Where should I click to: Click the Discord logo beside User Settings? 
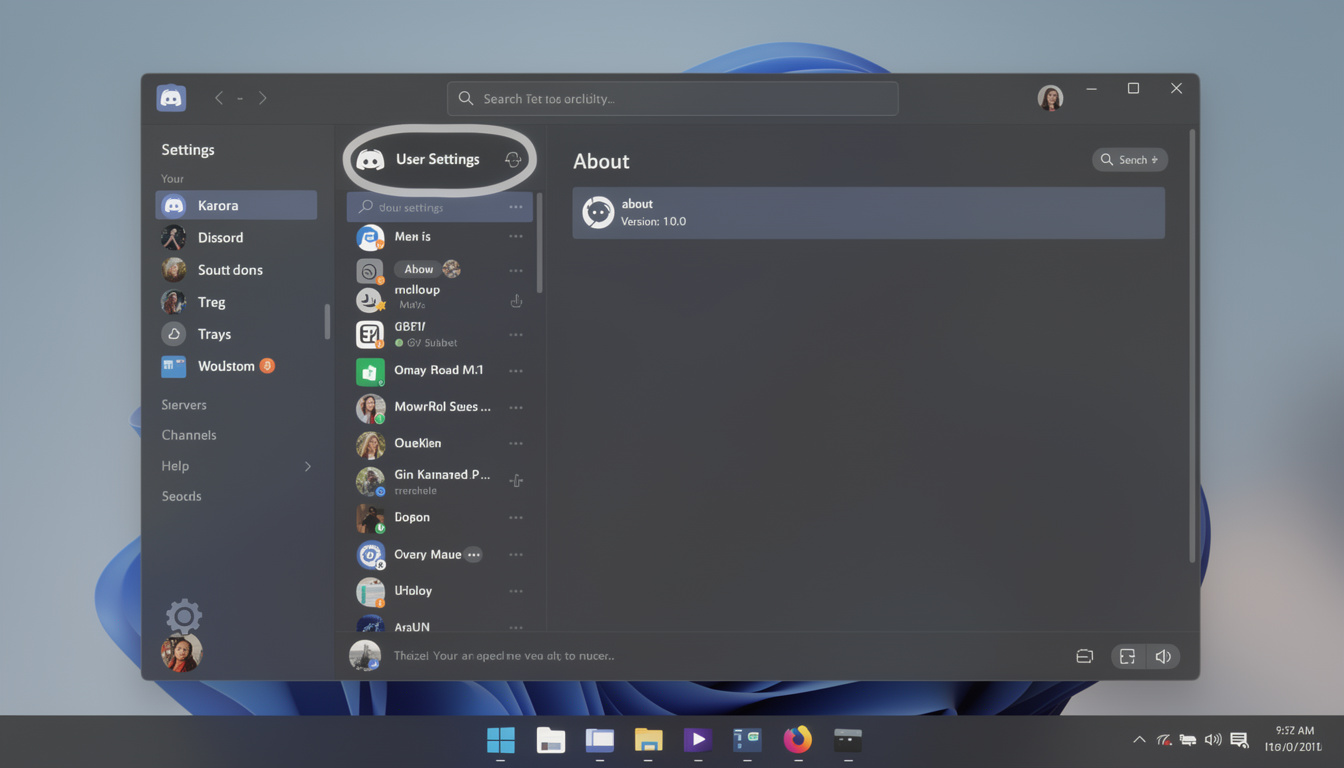pyautogui.click(x=371, y=159)
